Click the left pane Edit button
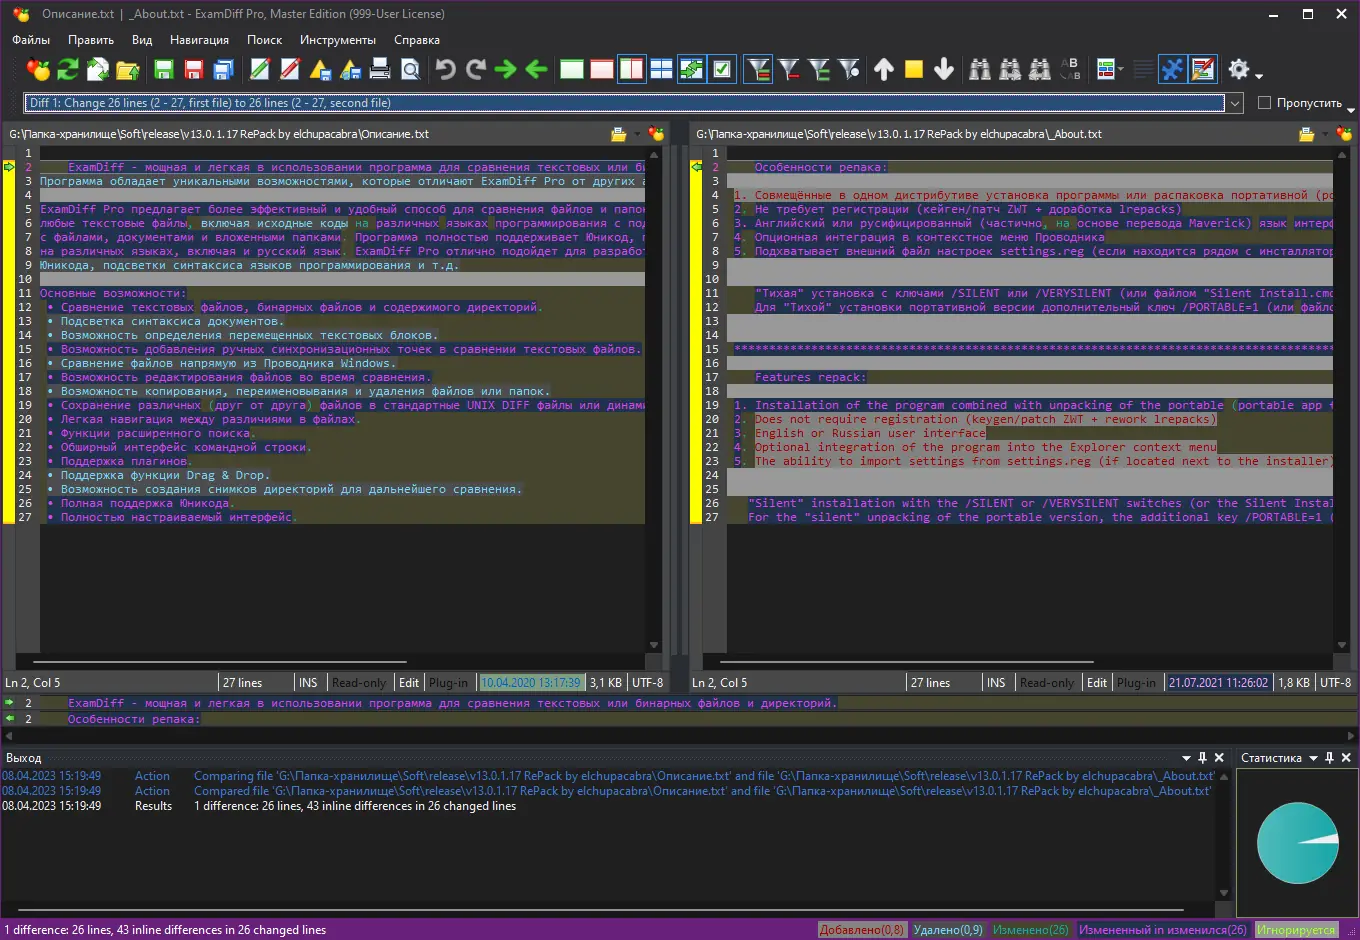1360x940 pixels. pos(409,683)
